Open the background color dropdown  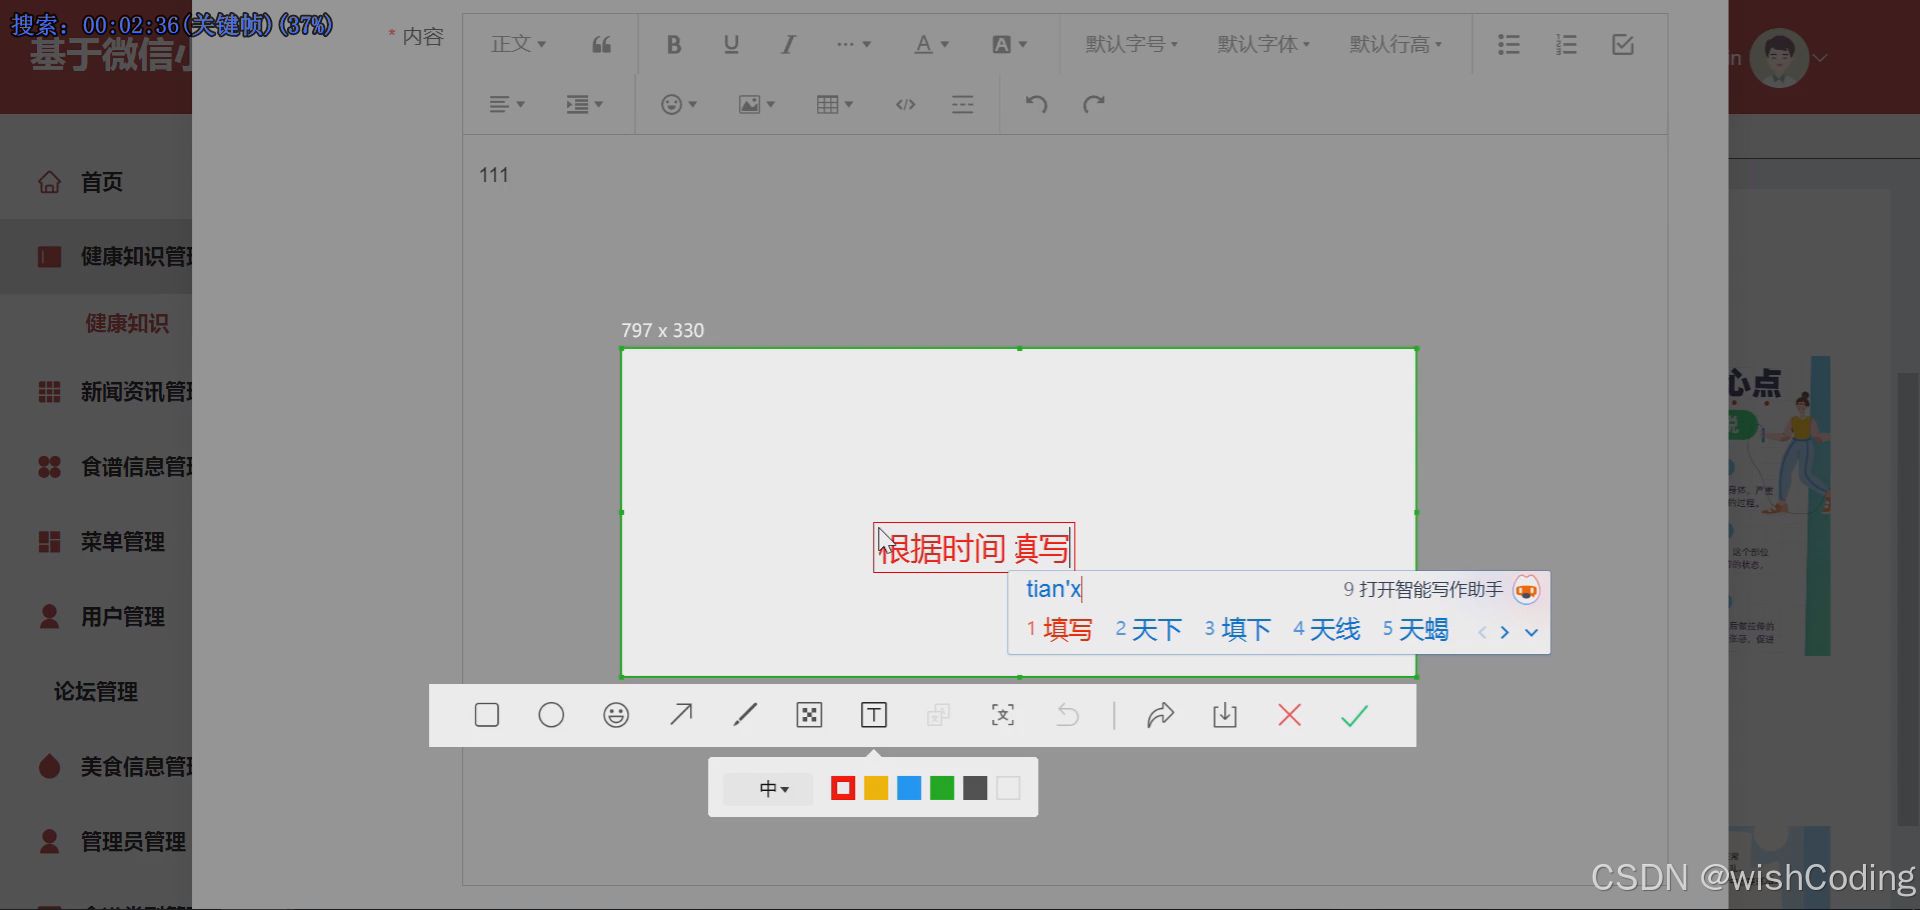pyautogui.click(x=1009, y=44)
